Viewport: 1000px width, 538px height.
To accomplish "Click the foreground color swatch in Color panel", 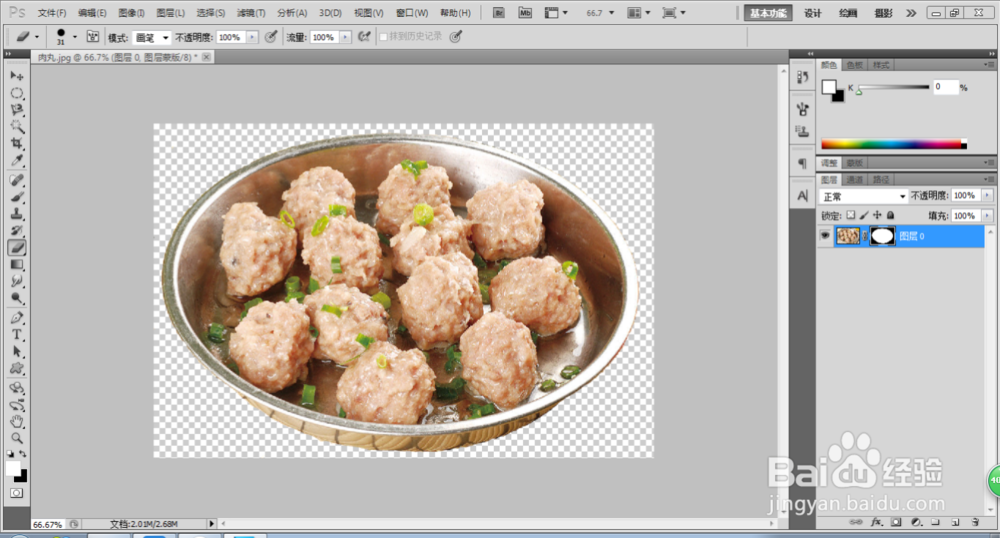I will point(828,87).
